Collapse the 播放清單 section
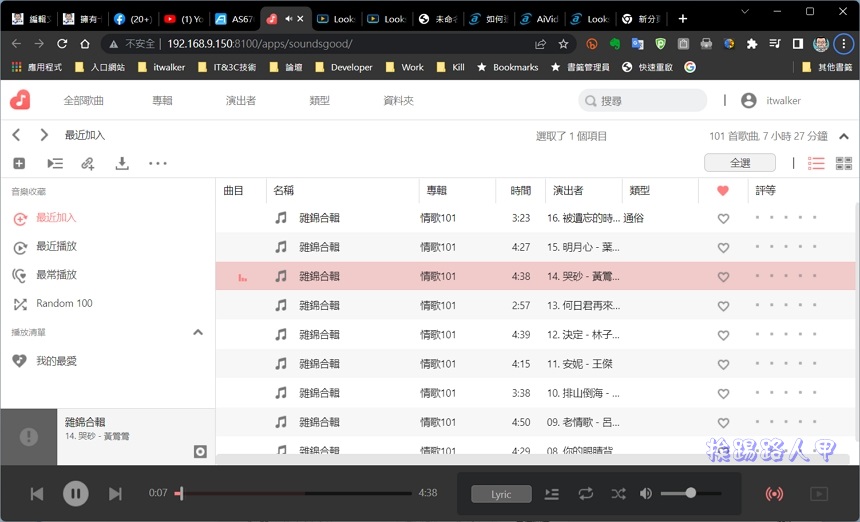Screen dimensions: 860x522 (198, 332)
